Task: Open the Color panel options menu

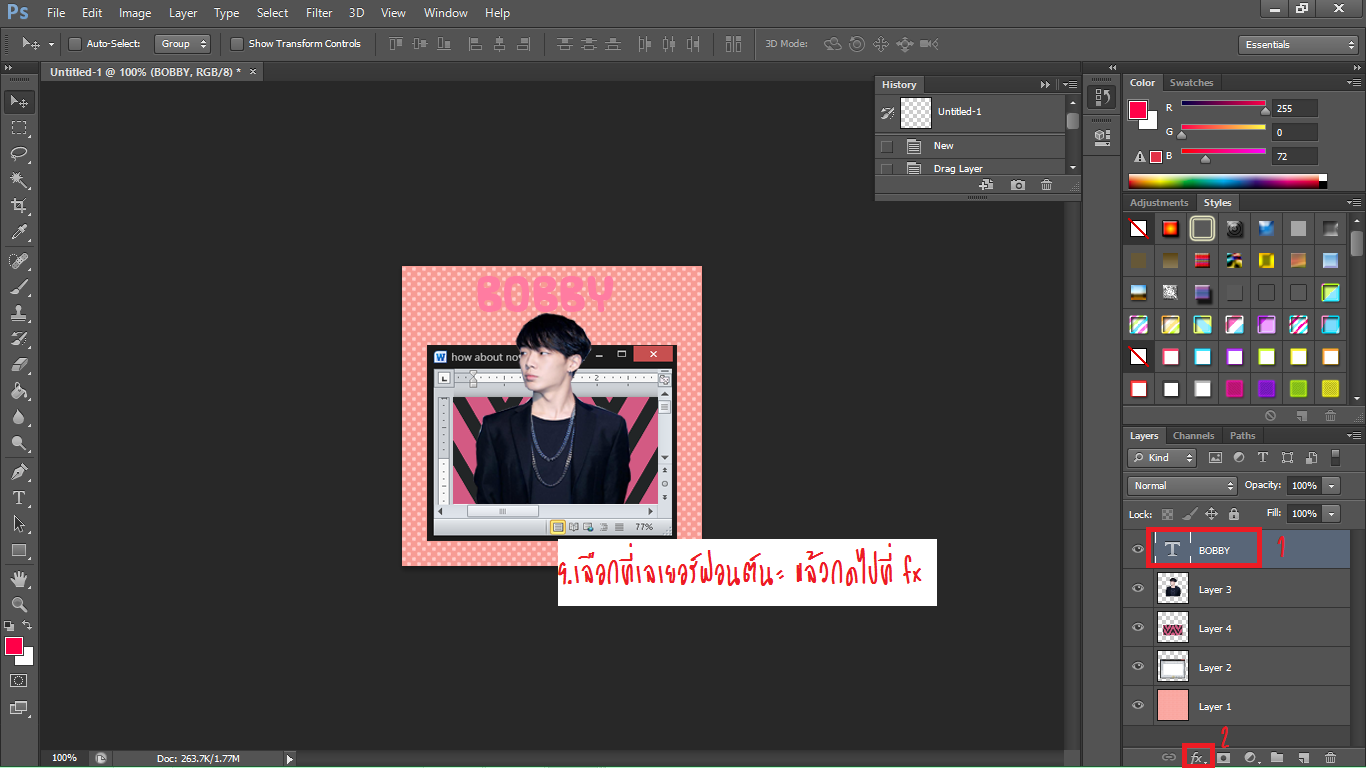Action: pos(1354,83)
